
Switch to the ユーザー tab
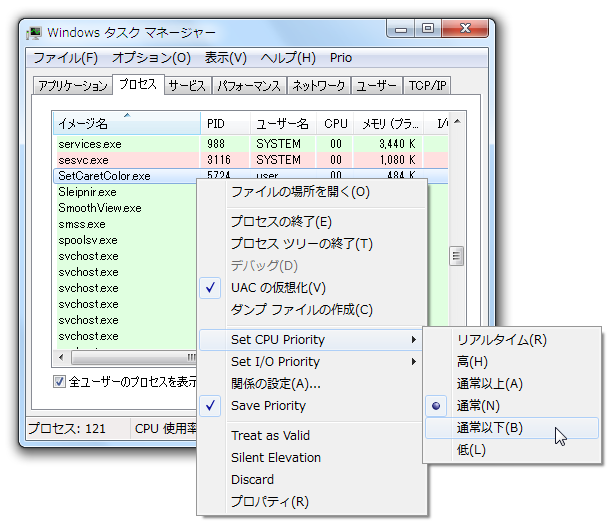click(x=376, y=86)
